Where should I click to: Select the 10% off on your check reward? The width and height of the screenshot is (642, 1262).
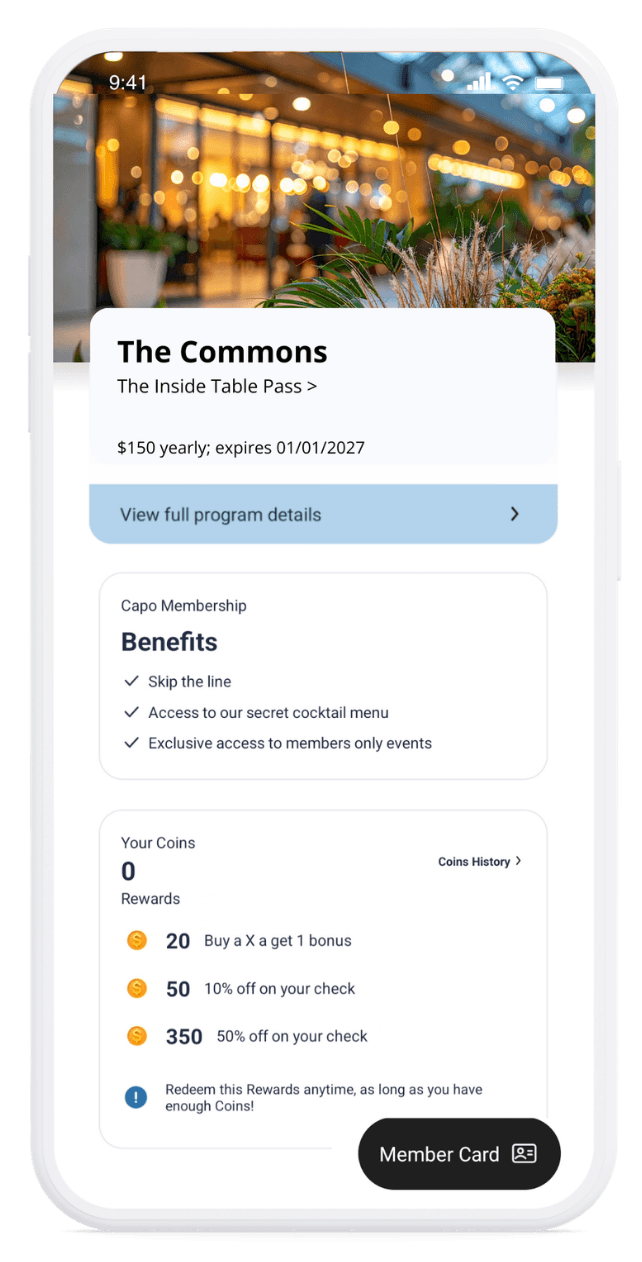click(279, 988)
